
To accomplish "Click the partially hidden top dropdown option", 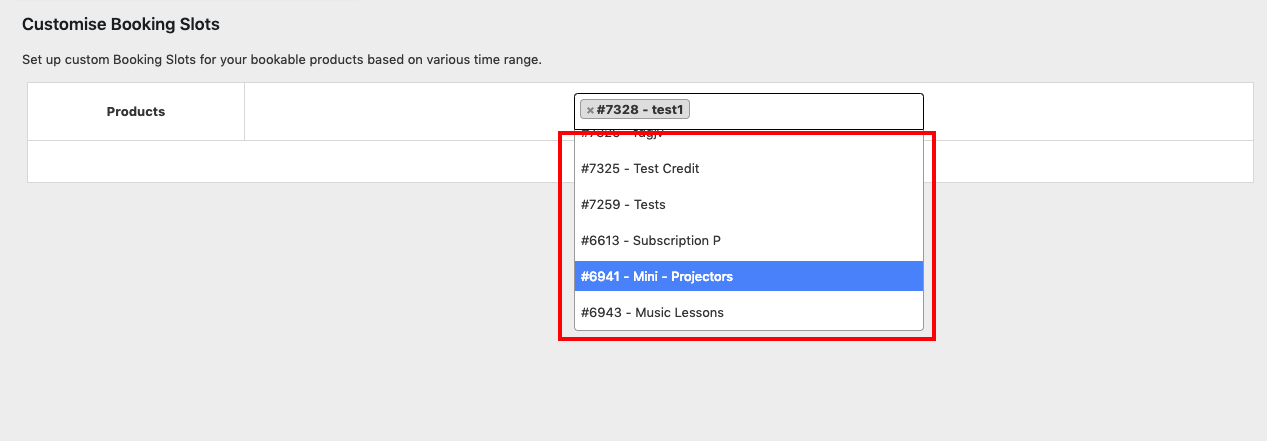I will (x=748, y=136).
